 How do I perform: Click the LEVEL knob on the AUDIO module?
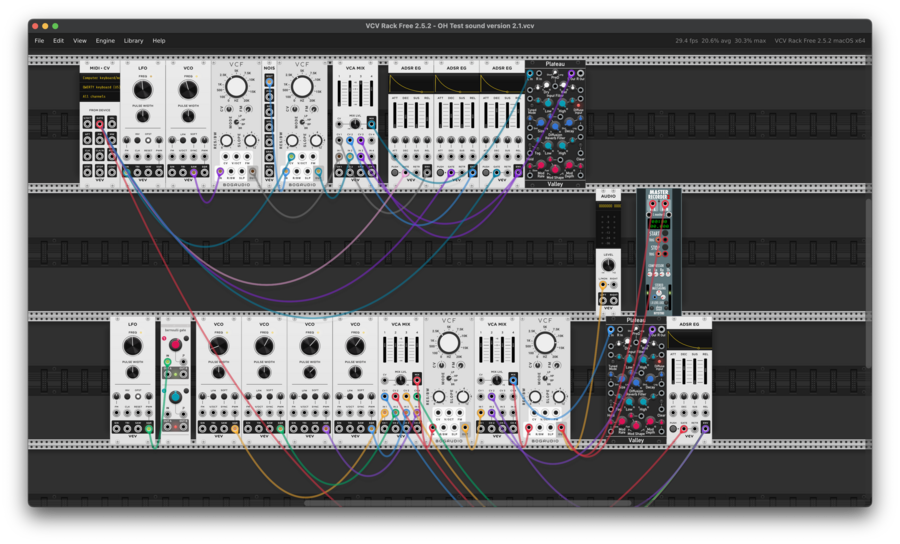(x=608, y=265)
